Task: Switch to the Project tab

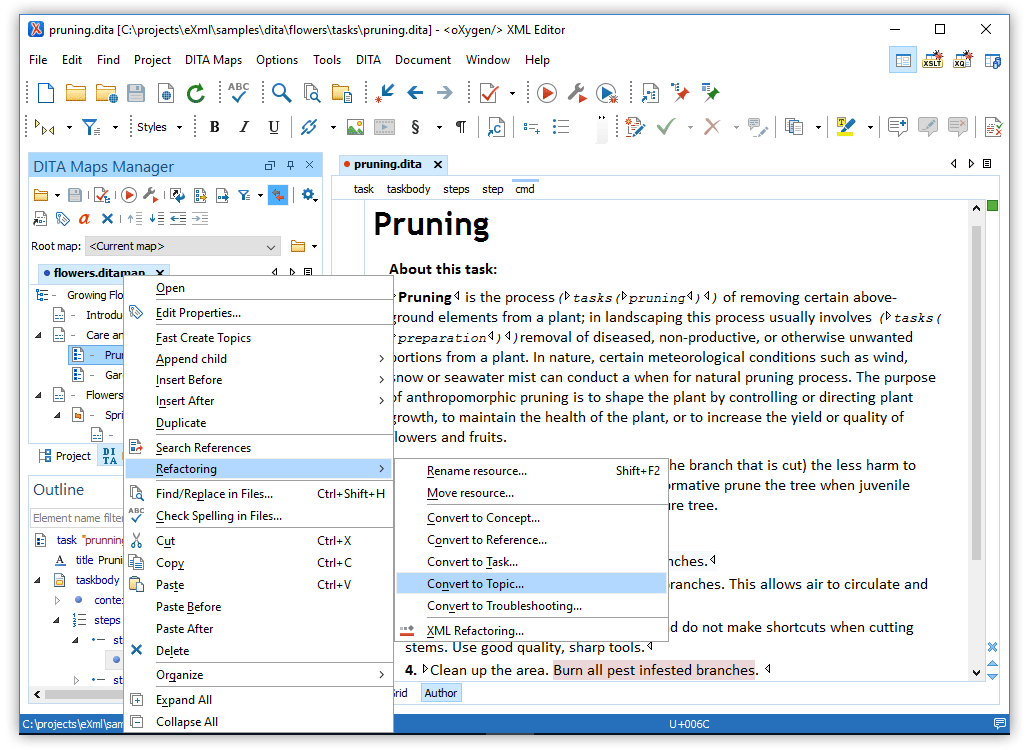Action: pos(64,456)
